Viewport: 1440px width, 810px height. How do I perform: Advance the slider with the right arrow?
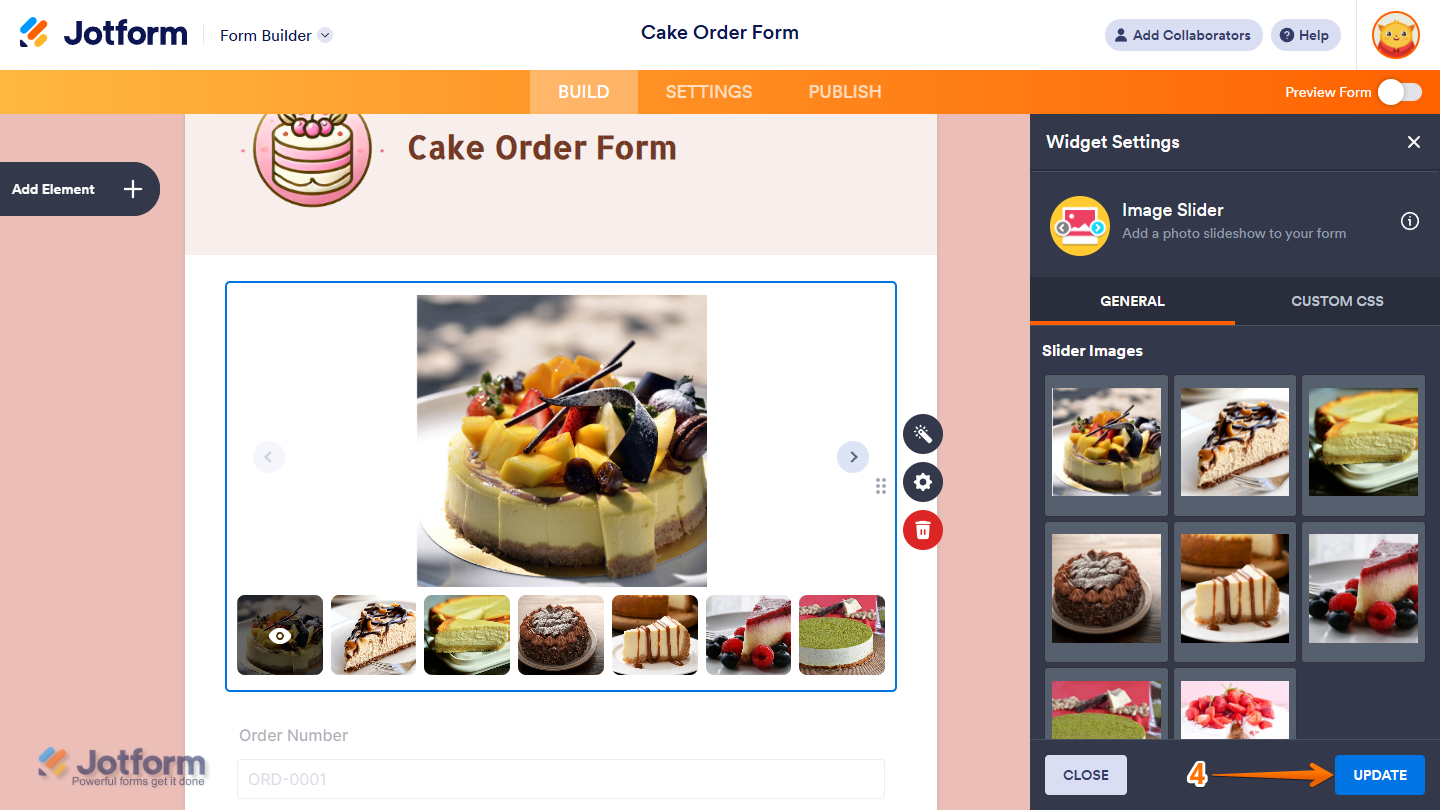click(x=853, y=457)
